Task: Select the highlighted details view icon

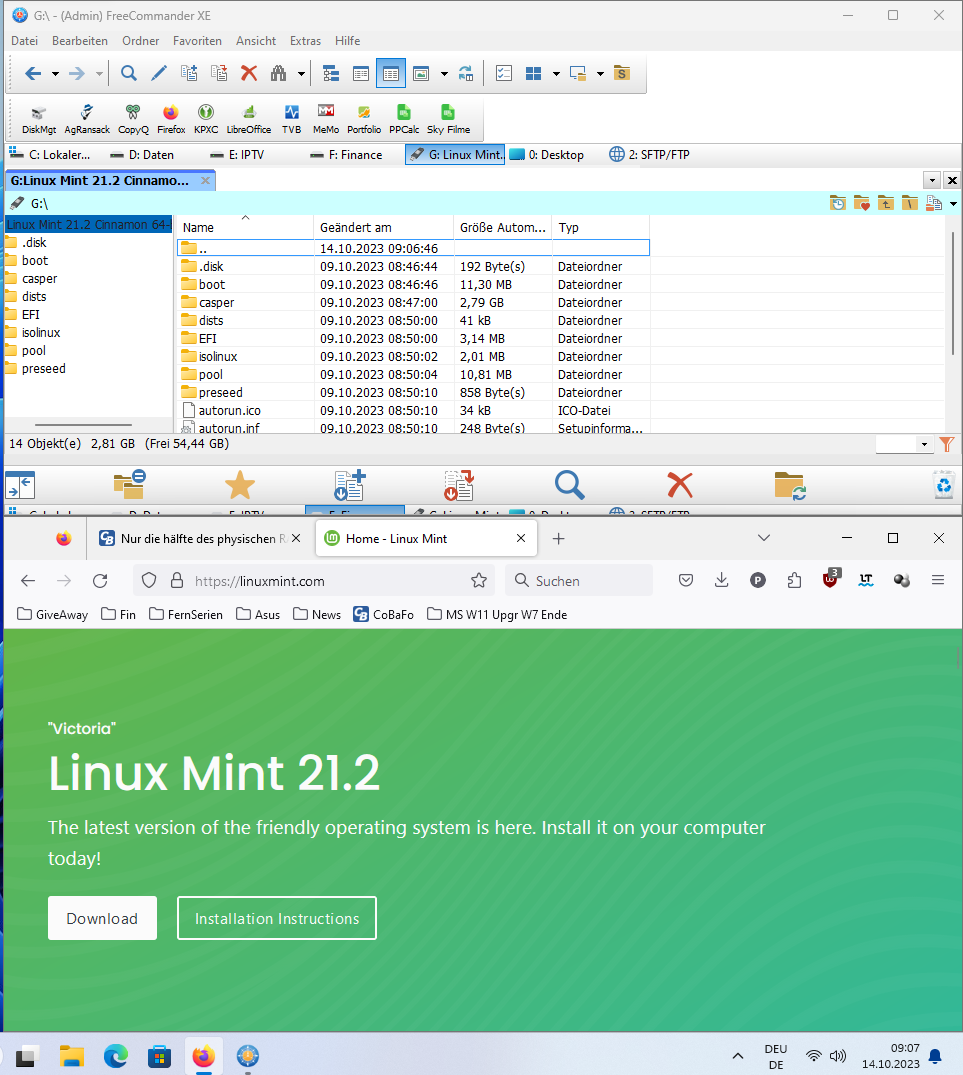Action: click(x=391, y=73)
